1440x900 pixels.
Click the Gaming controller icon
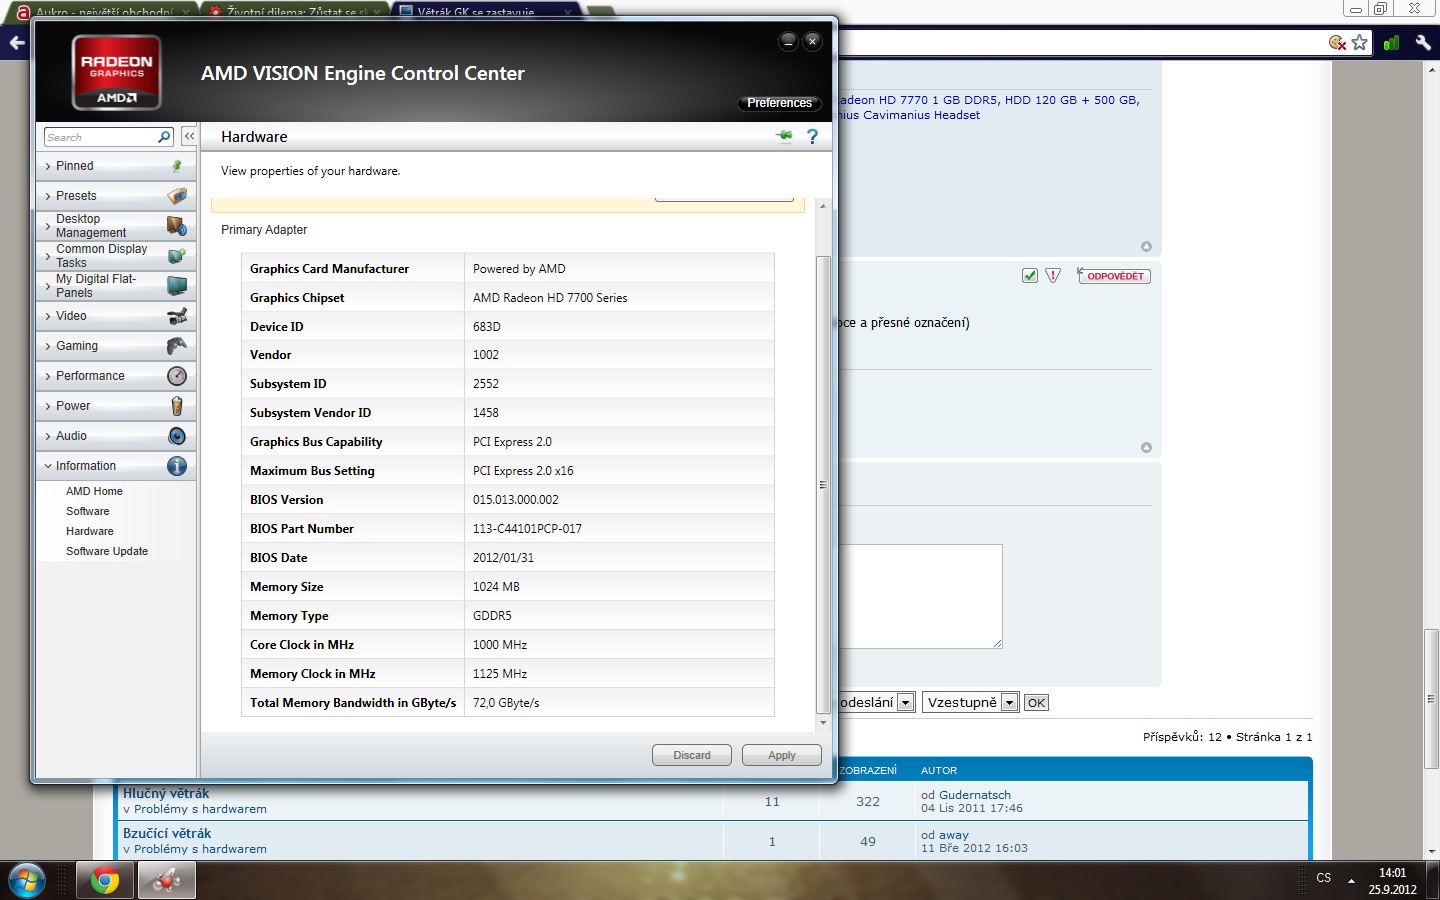click(x=177, y=346)
